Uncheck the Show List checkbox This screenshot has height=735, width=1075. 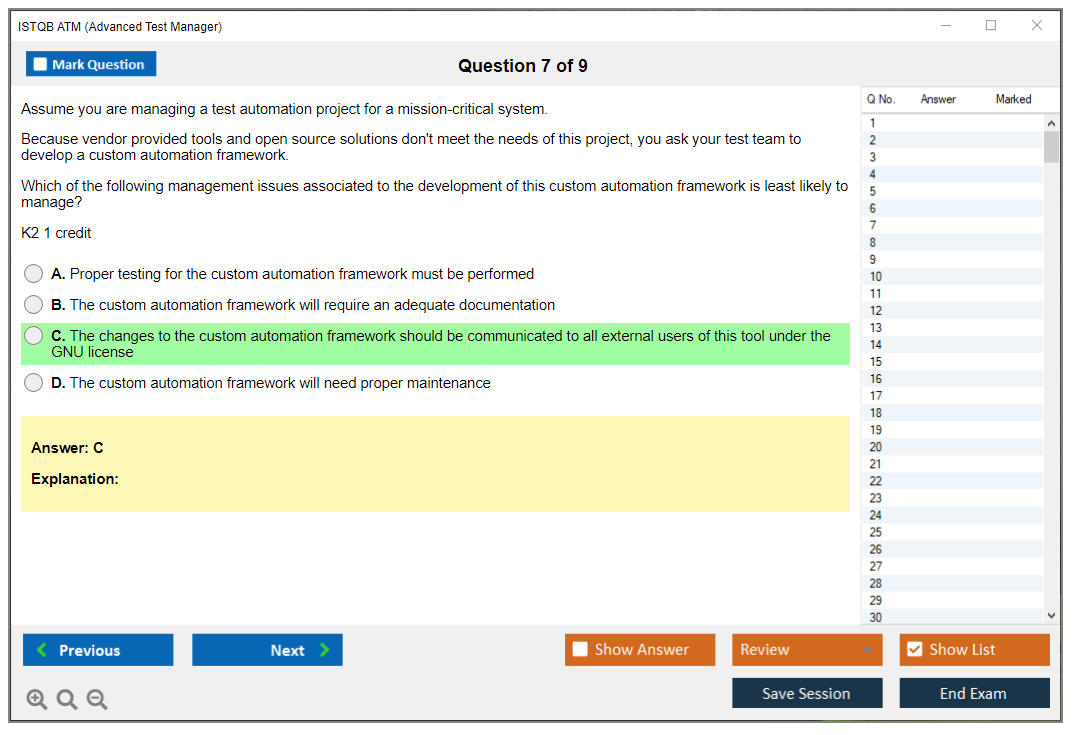coord(914,650)
